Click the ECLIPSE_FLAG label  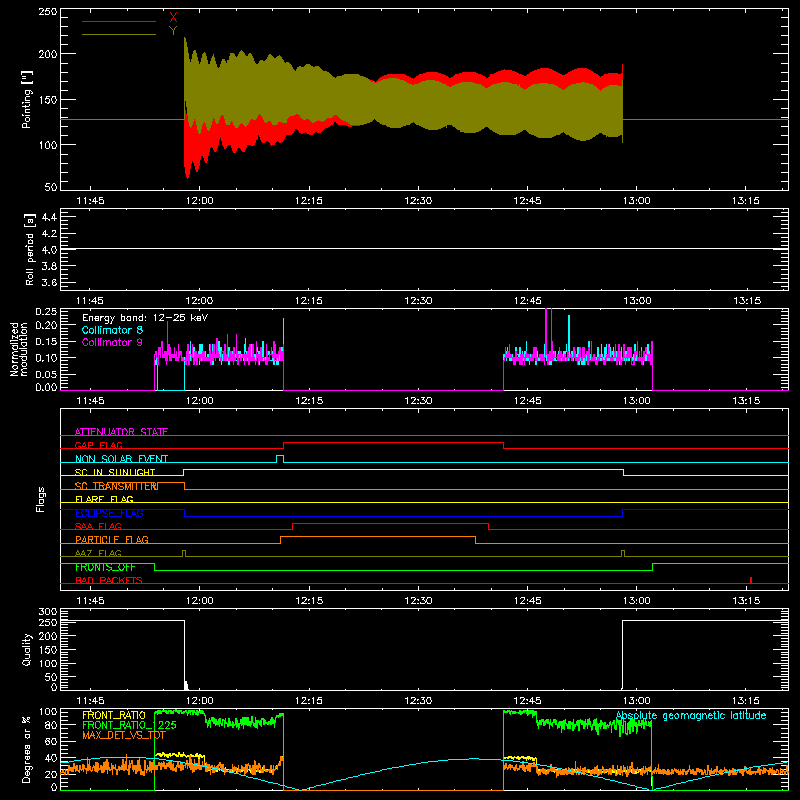click(x=109, y=513)
